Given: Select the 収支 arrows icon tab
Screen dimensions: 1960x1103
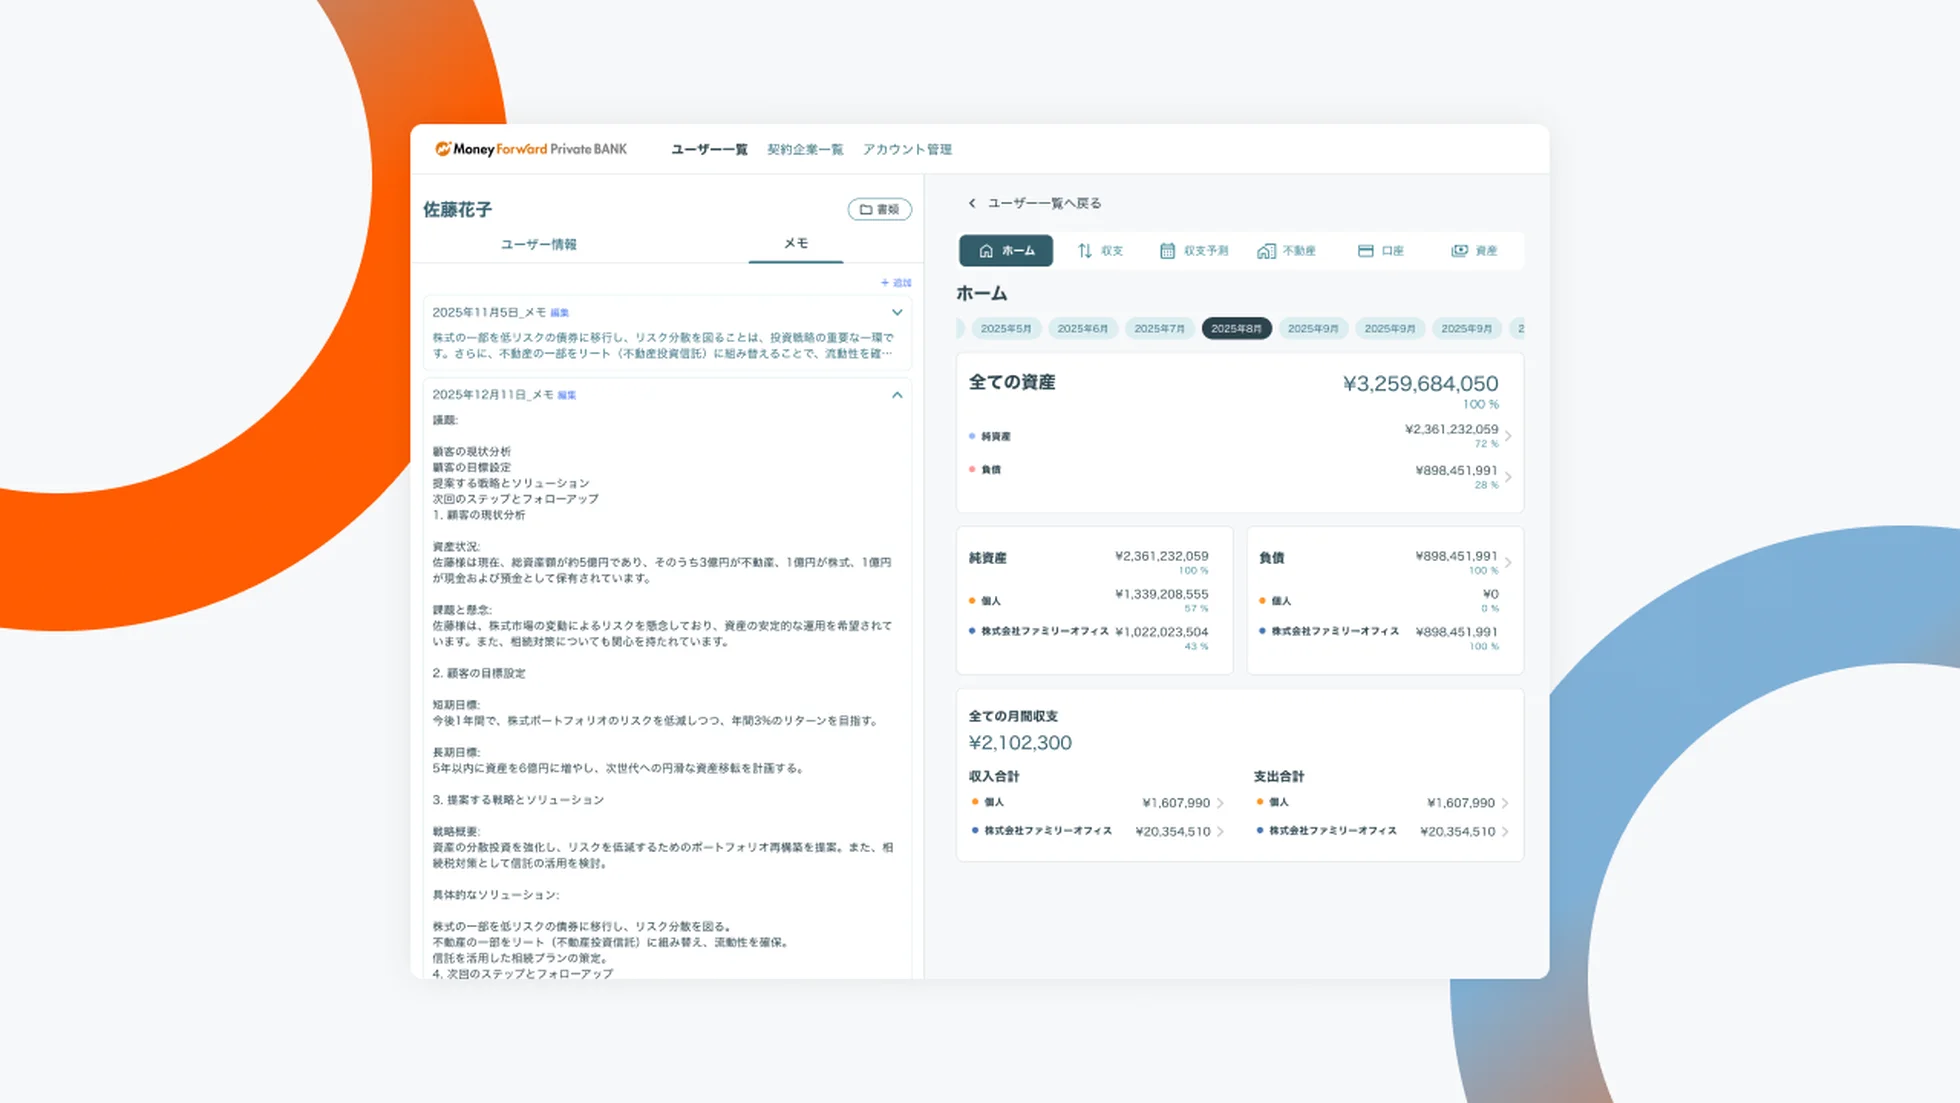Looking at the screenshot, I should pyautogui.click(x=1100, y=250).
